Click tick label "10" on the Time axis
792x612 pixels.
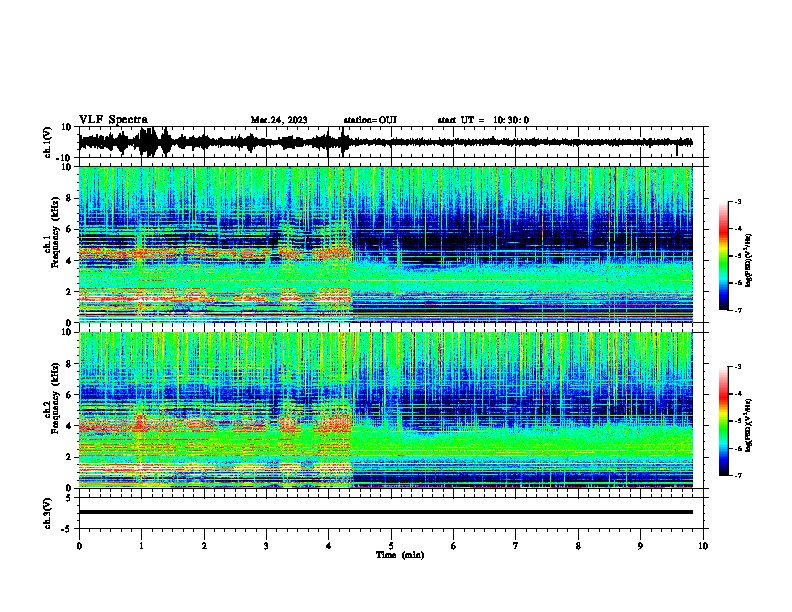tap(703, 546)
